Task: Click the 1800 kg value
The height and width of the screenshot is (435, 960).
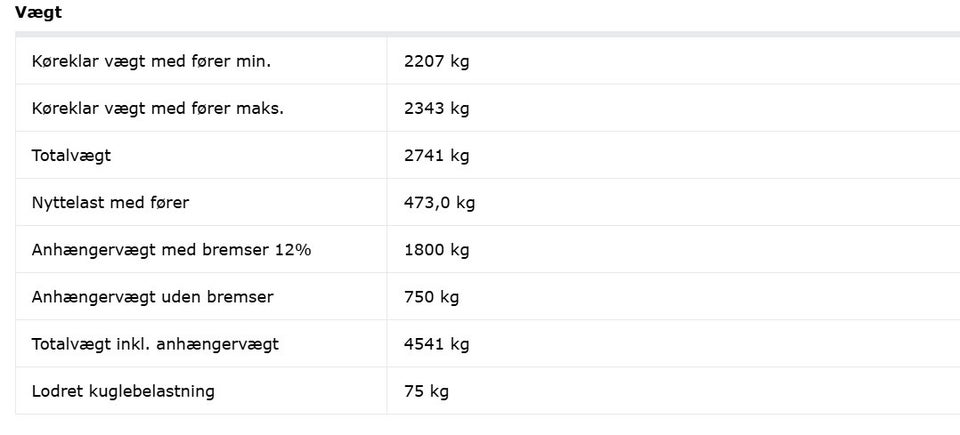Action: coord(436,249)
